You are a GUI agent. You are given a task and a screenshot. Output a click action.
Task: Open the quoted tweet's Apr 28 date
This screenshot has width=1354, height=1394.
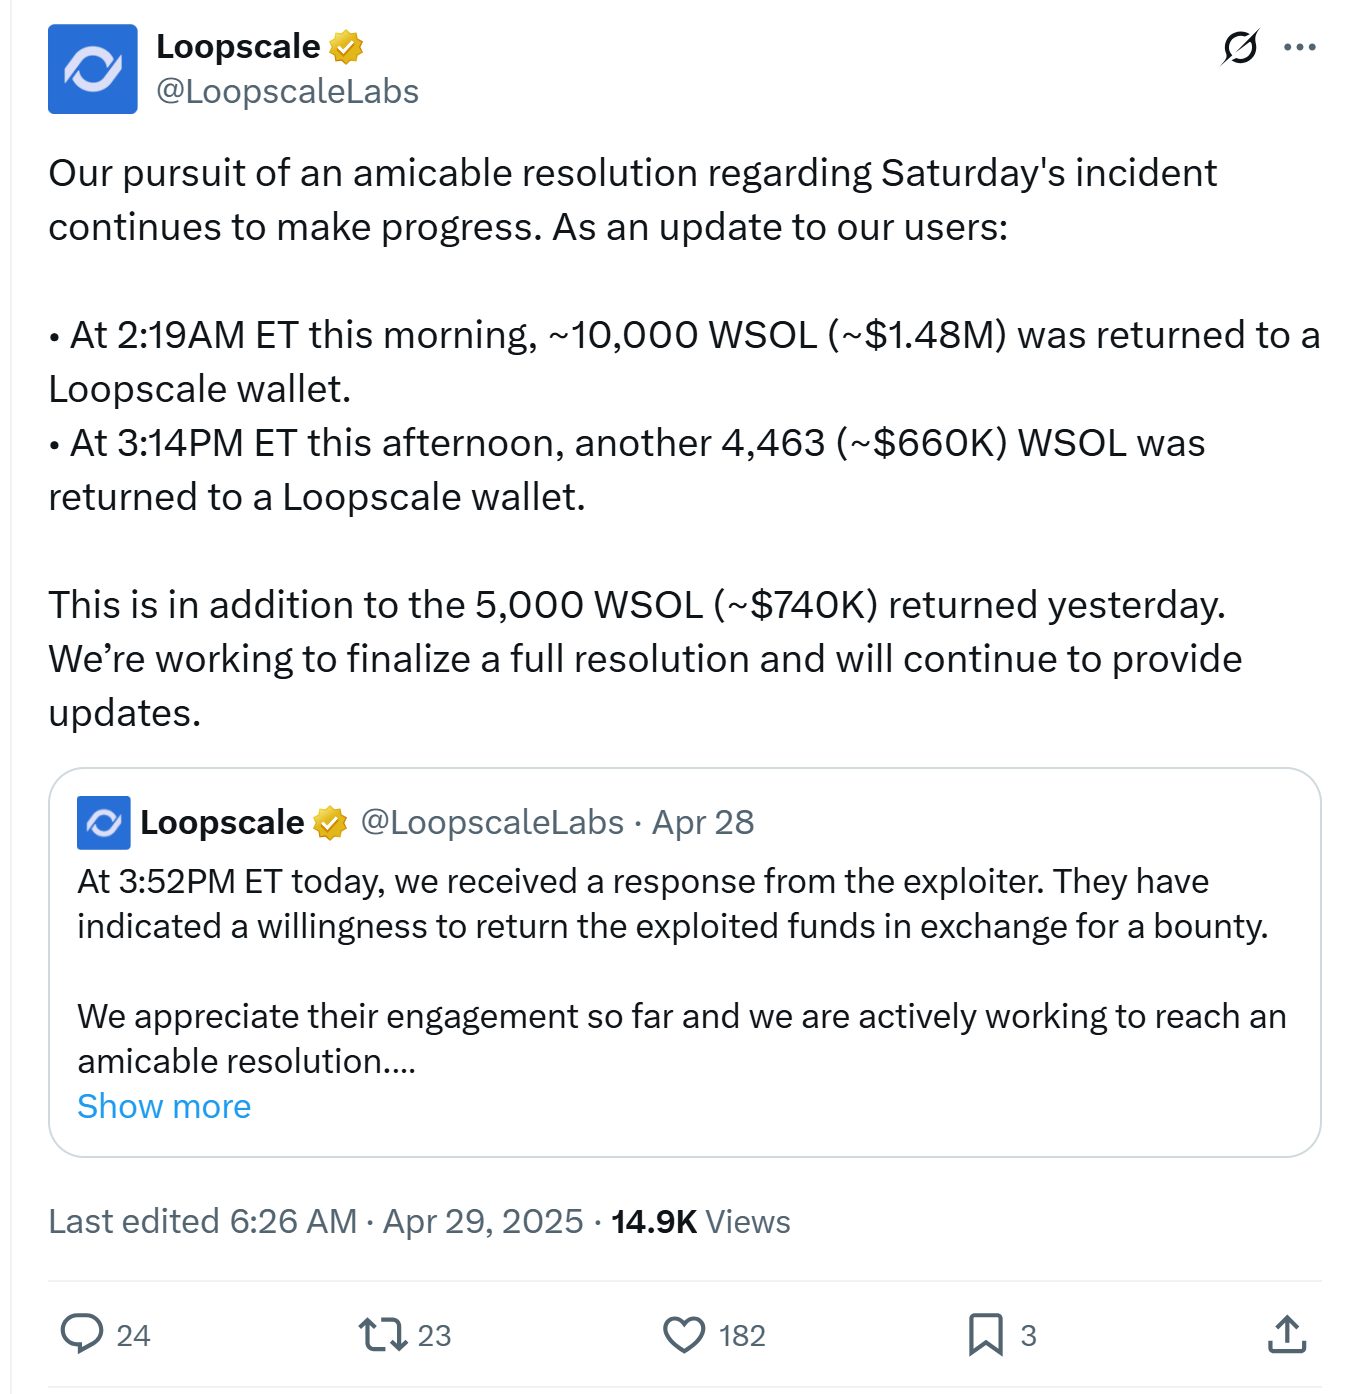pyautogui.click(x=703, y=823)
